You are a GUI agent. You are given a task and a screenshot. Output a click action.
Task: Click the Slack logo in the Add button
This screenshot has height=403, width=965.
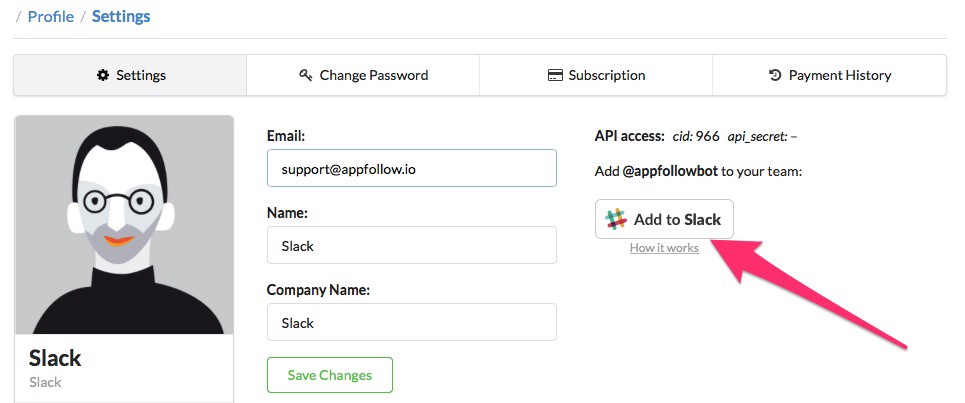click(616, 220)
